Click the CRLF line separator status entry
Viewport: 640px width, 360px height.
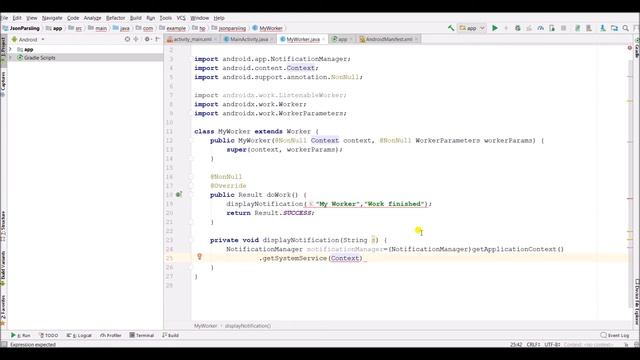[x=533, y=345]
